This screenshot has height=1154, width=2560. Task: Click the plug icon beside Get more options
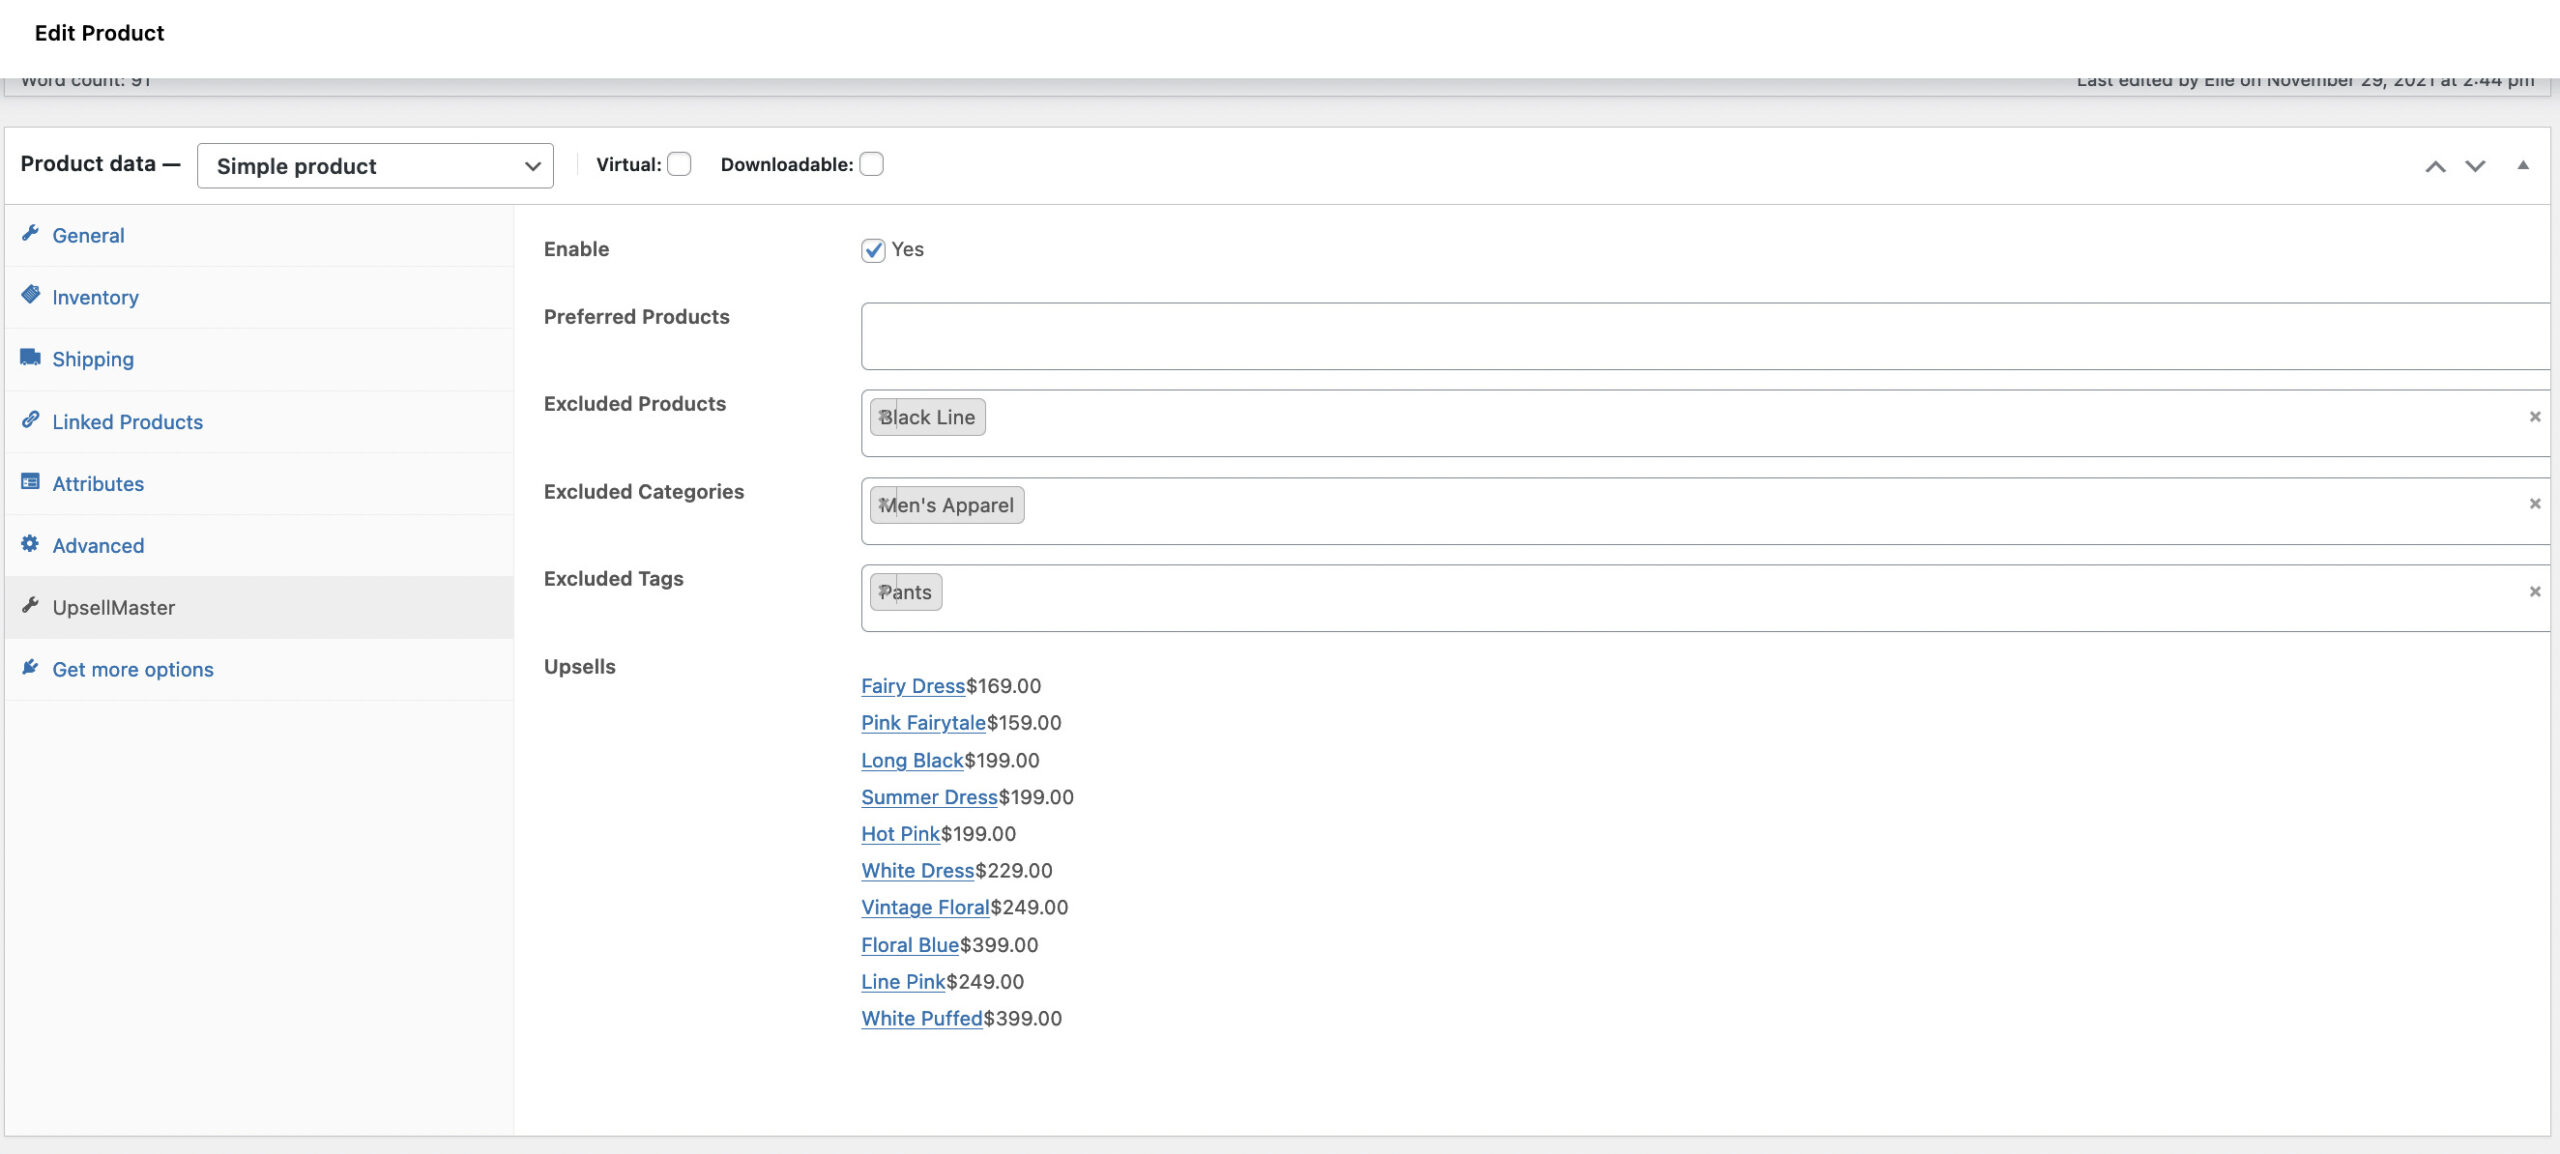(30, 668)
